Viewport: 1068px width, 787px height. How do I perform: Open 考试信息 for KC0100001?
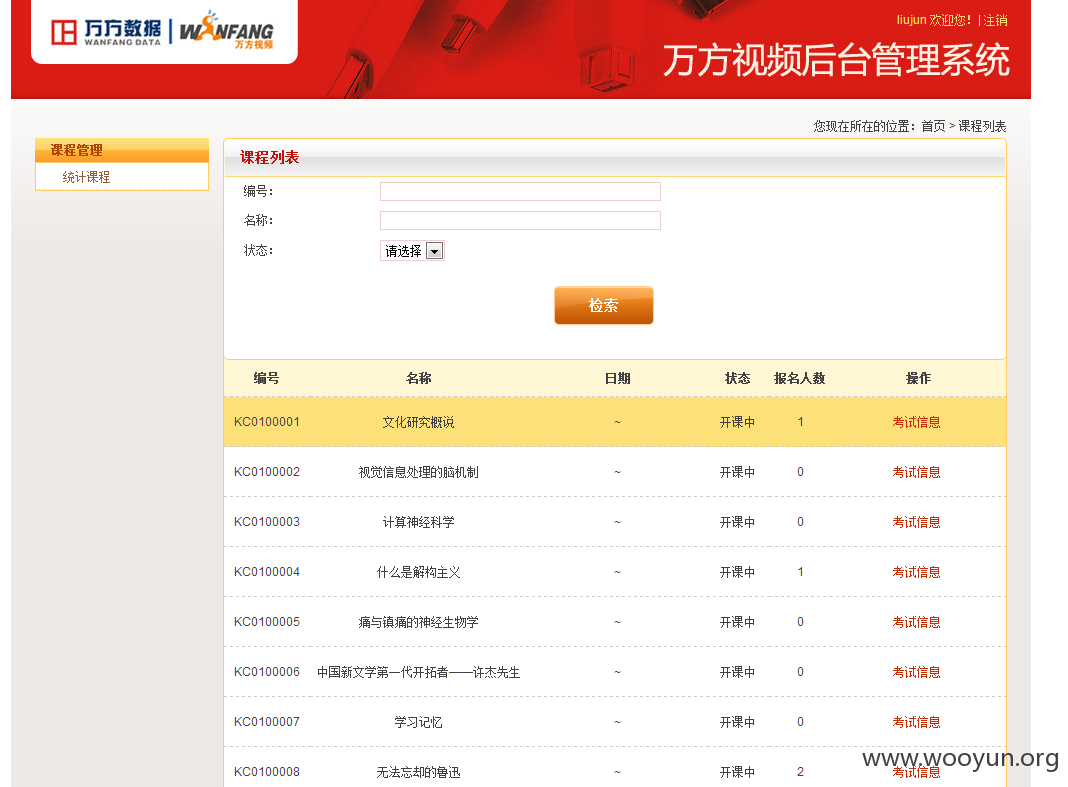pyautogui.click(x=916, y=422)
